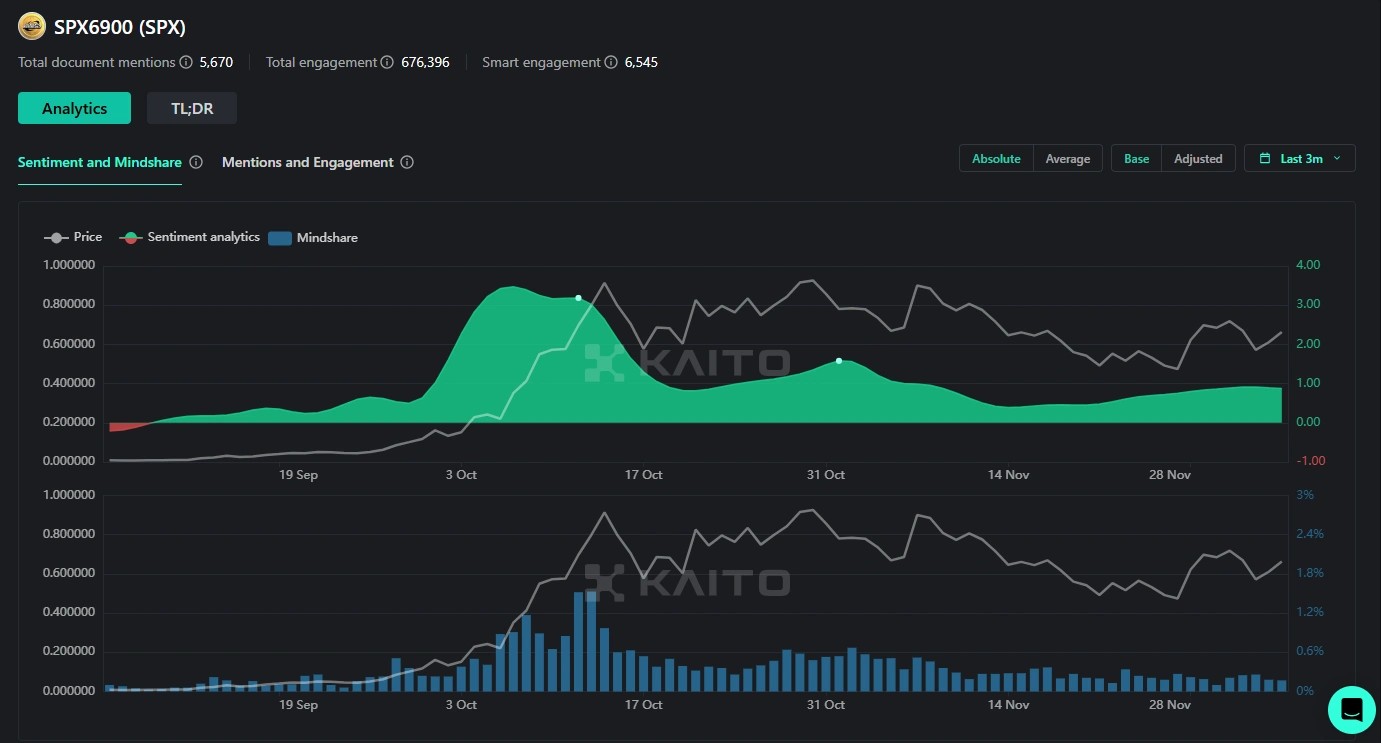1381x743 pixels.
Task: Switch to Average view mode
Action: click(x=1067, y=158)
